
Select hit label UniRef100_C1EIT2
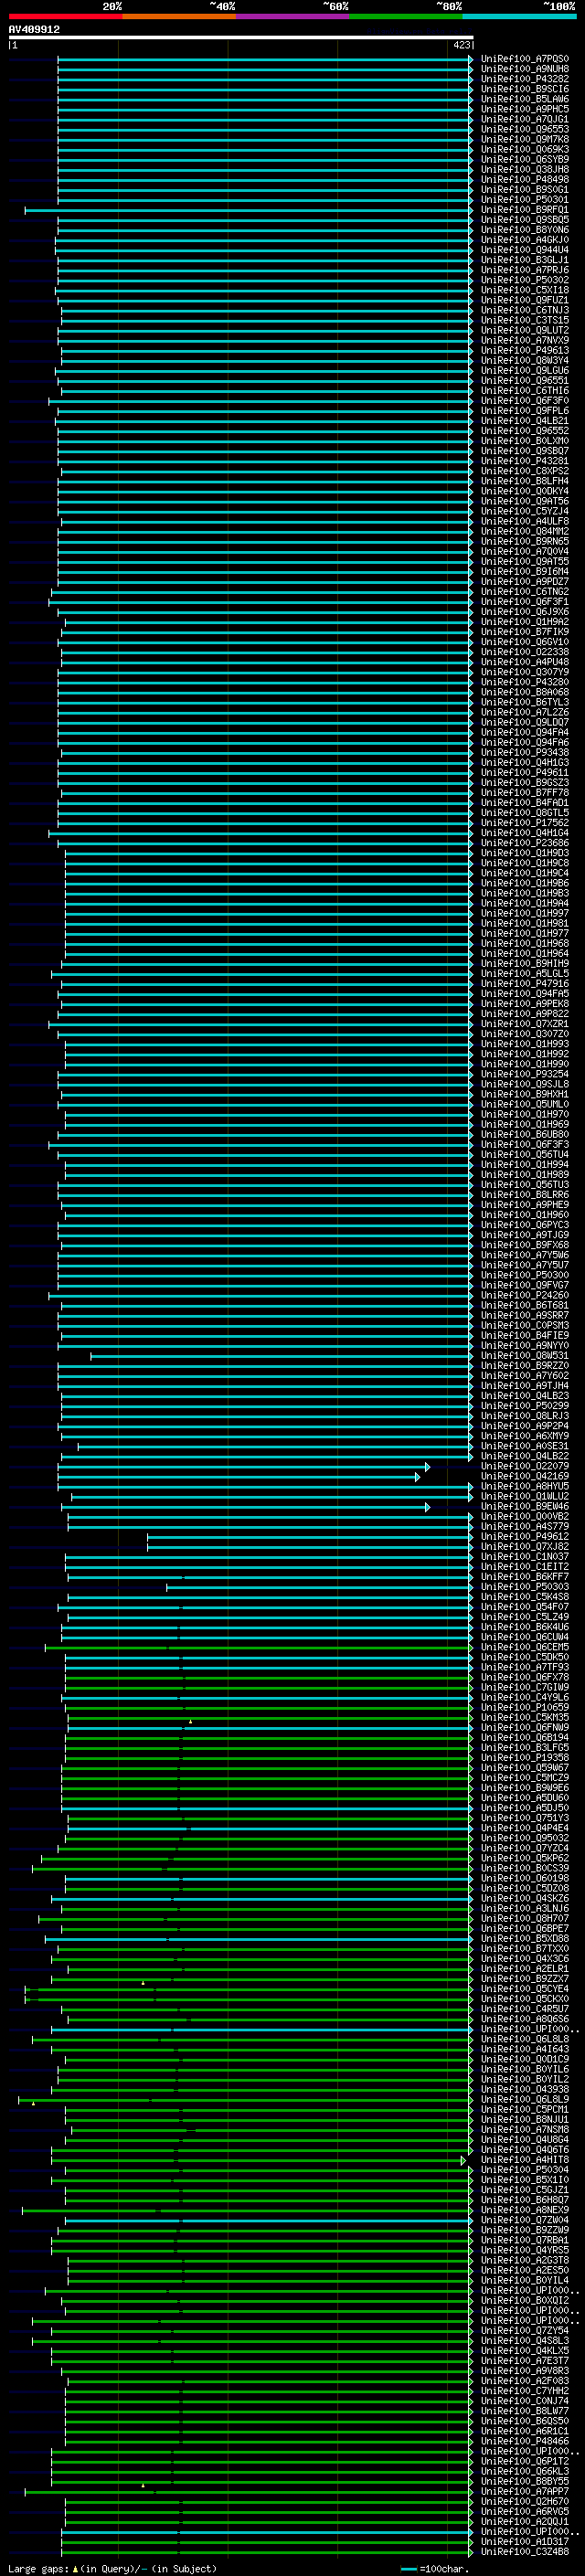(525, 1567)
